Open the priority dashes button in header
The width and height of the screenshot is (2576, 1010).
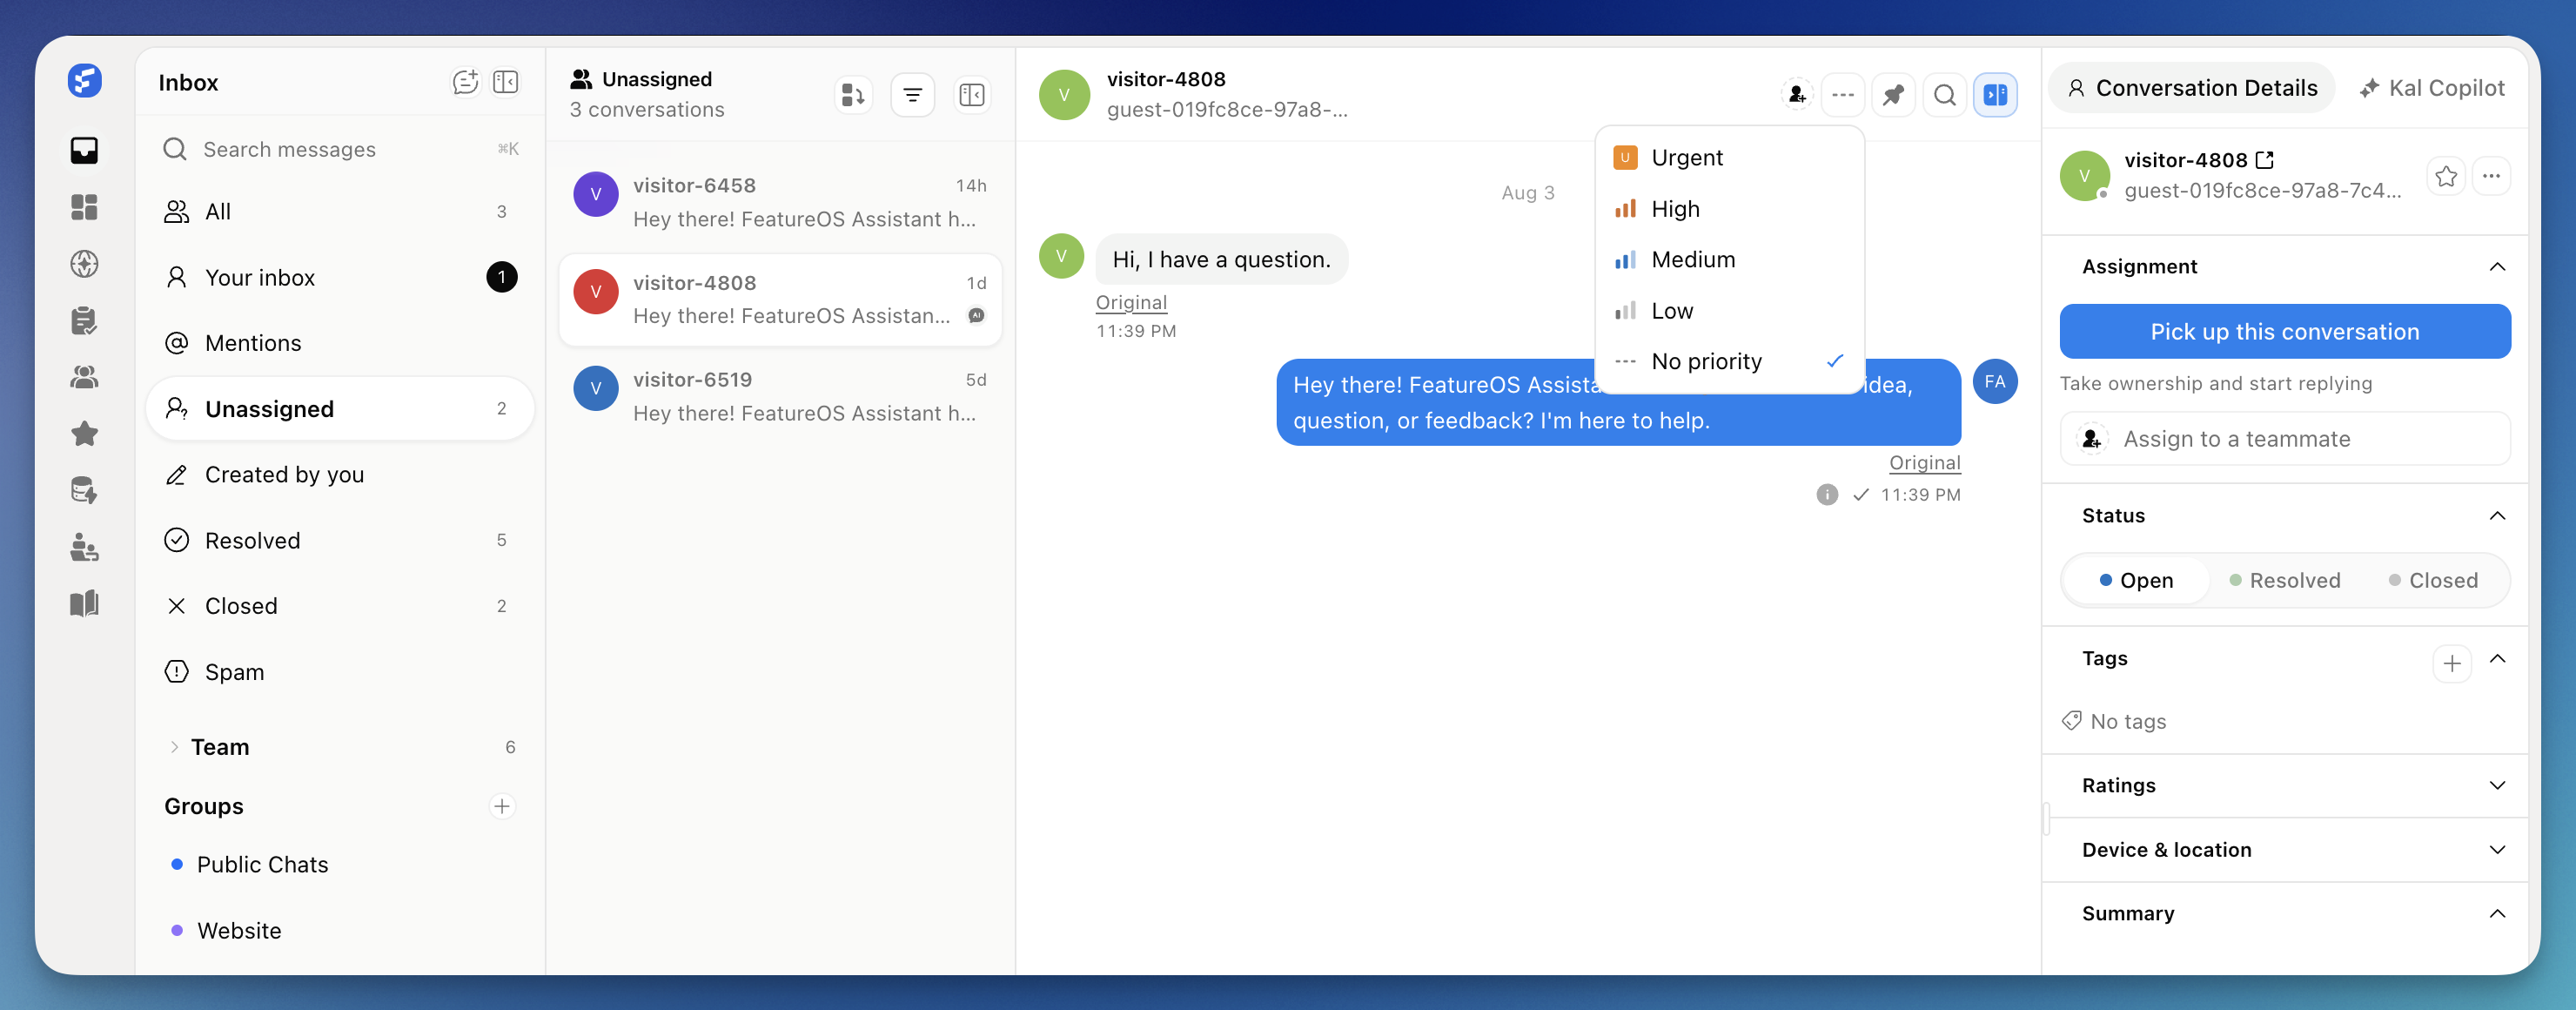pos(1843,95)
